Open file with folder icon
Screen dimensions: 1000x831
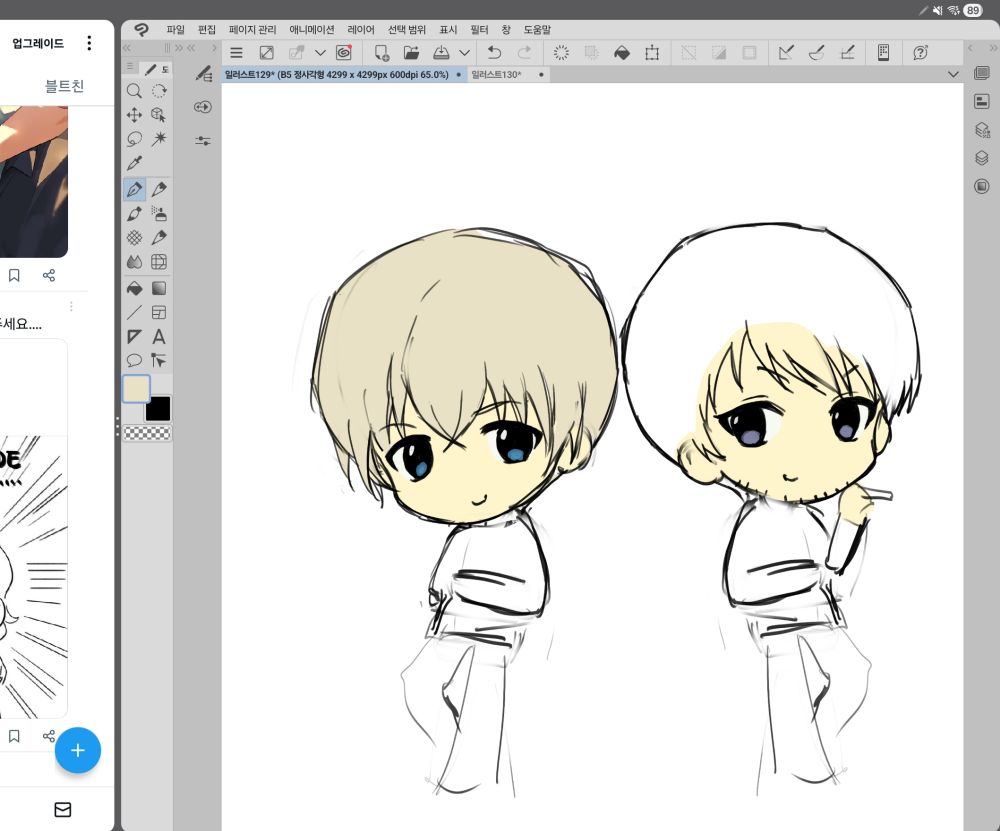tap(411, 53)
